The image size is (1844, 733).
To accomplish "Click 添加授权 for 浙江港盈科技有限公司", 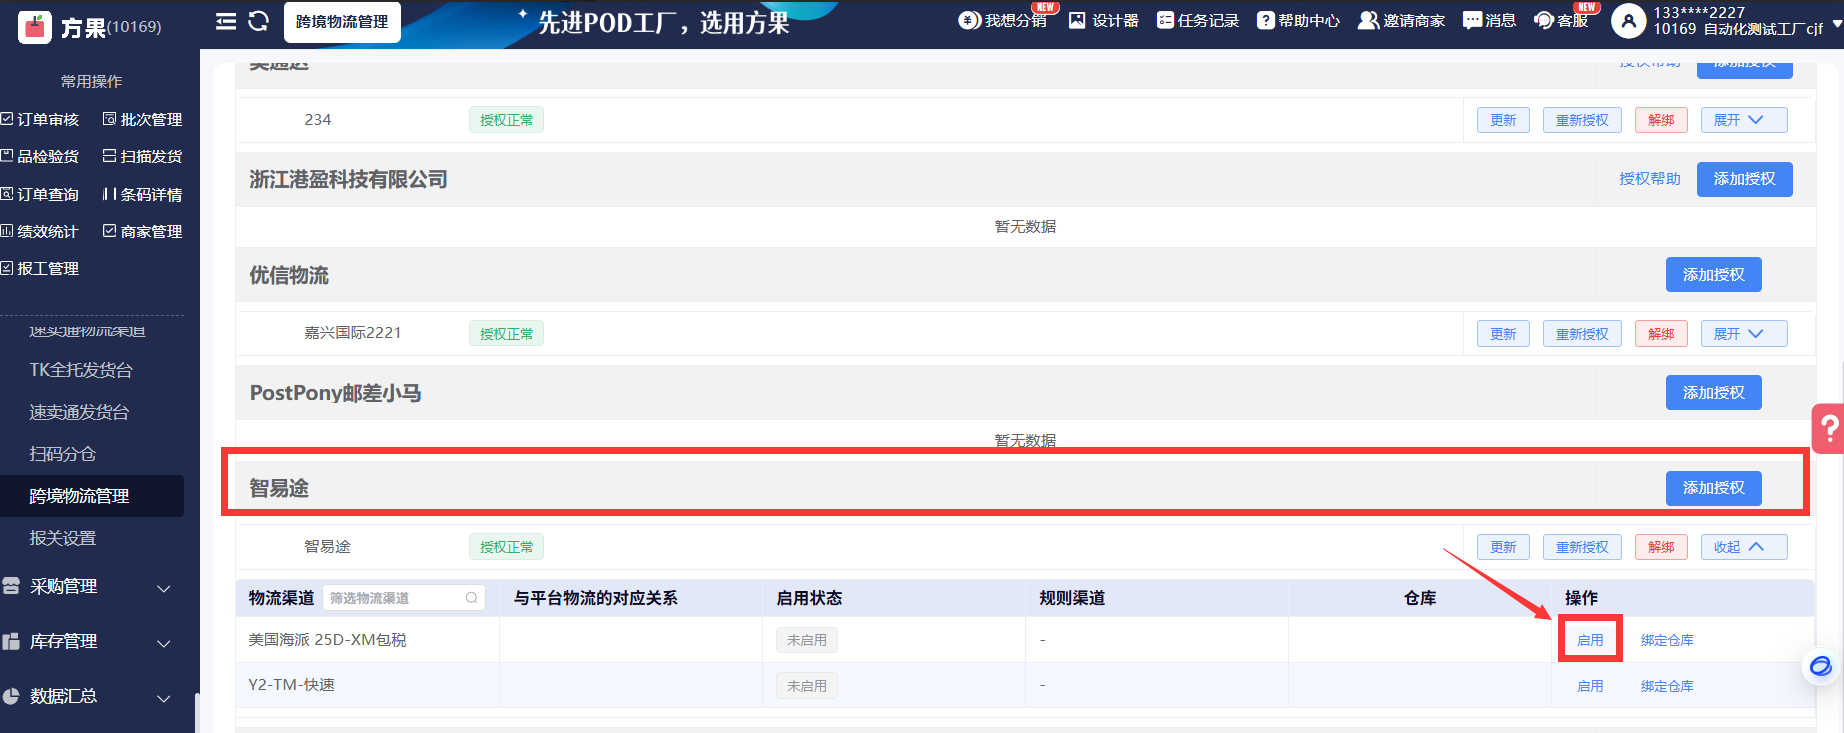I will coord(1744,179).
